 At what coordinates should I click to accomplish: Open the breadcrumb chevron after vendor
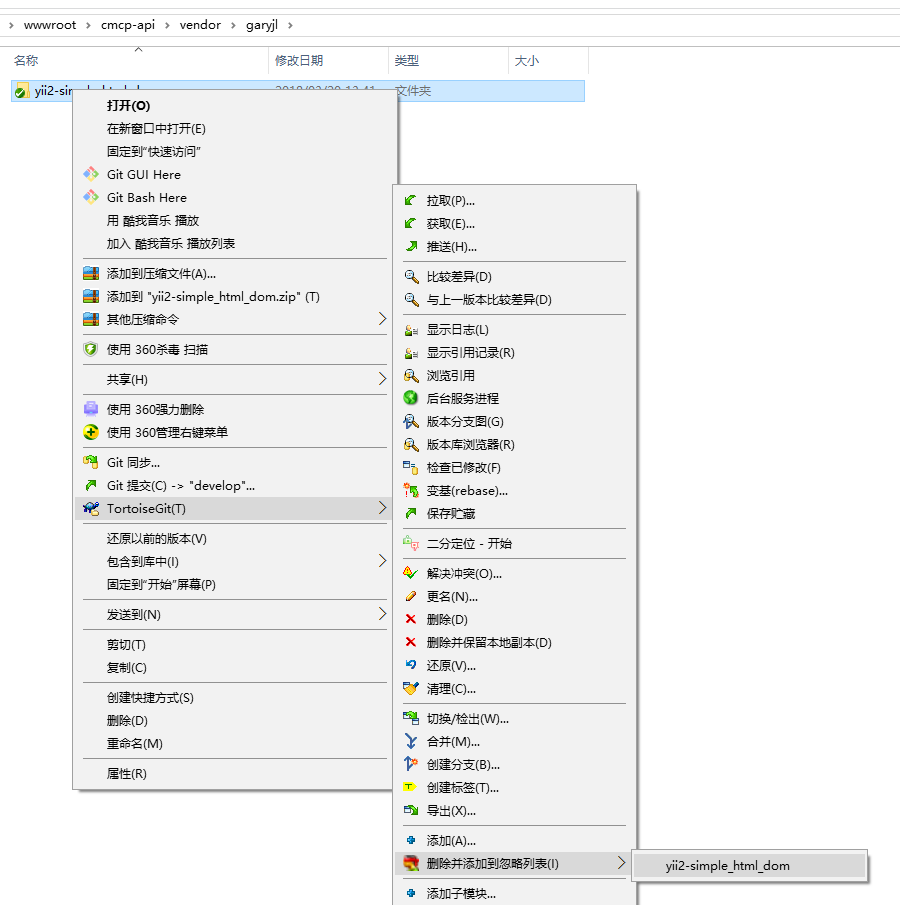pyautogui.click(x=233, y=25)
